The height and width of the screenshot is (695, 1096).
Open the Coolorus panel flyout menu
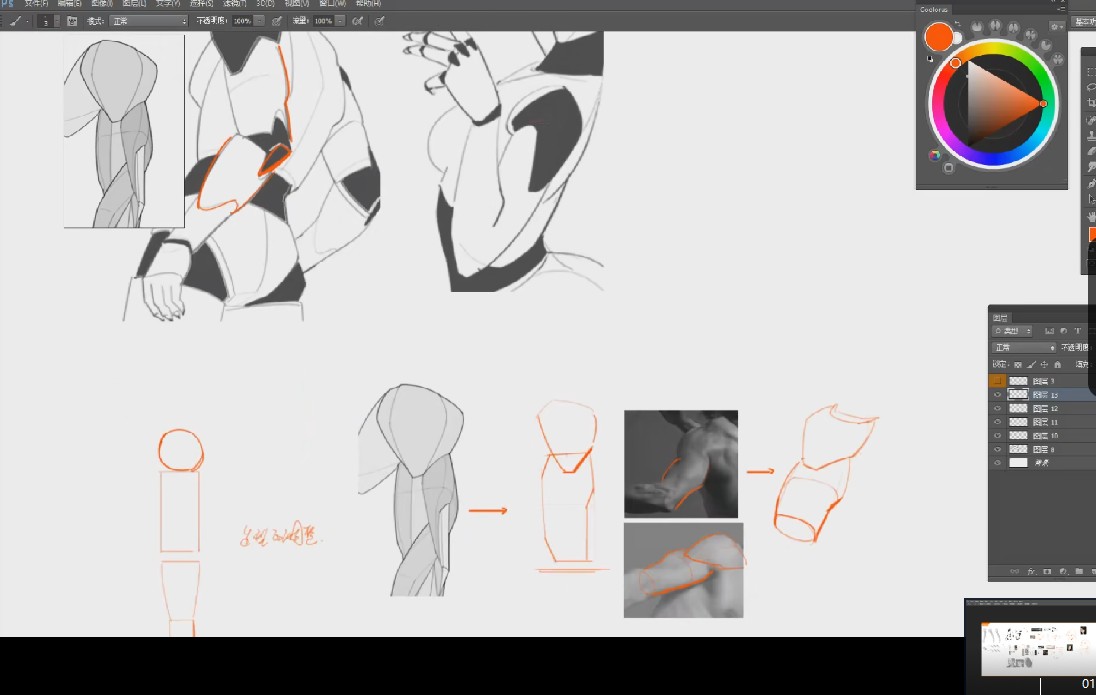pyautogui.click(x=1061, y=8)
